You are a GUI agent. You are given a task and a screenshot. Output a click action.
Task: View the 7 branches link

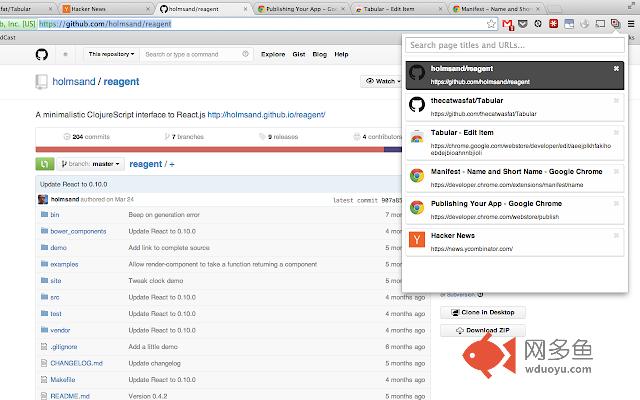click(184, 137)
